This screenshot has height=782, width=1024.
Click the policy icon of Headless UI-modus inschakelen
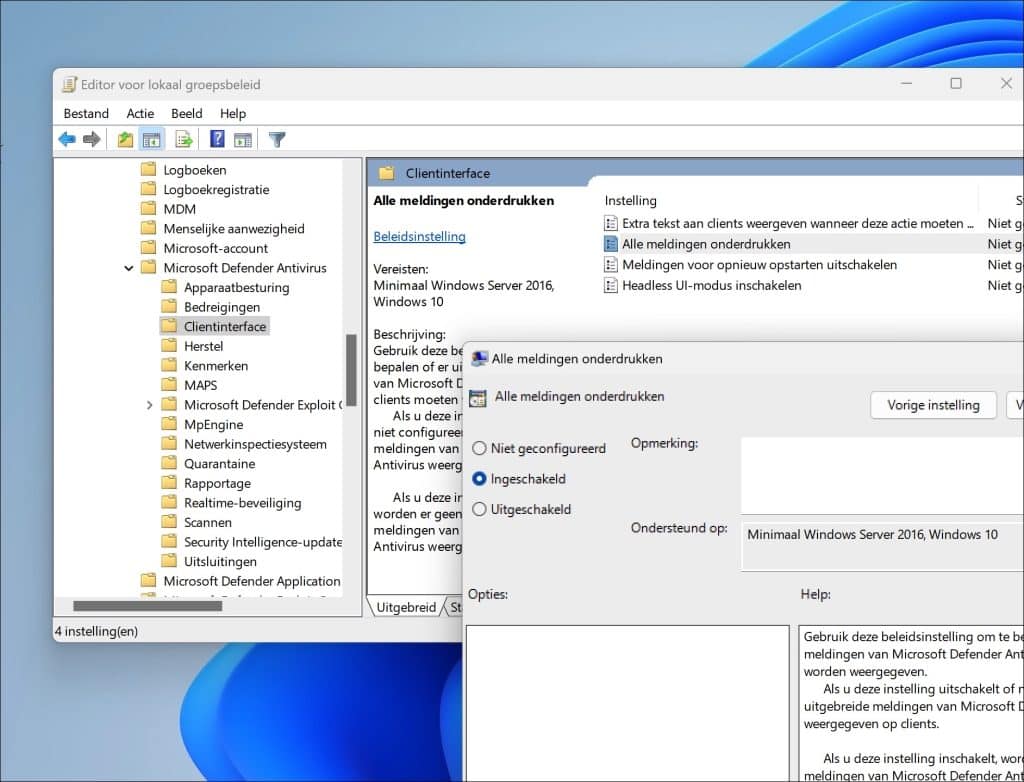pyautogui.click(x=611, y=285)
